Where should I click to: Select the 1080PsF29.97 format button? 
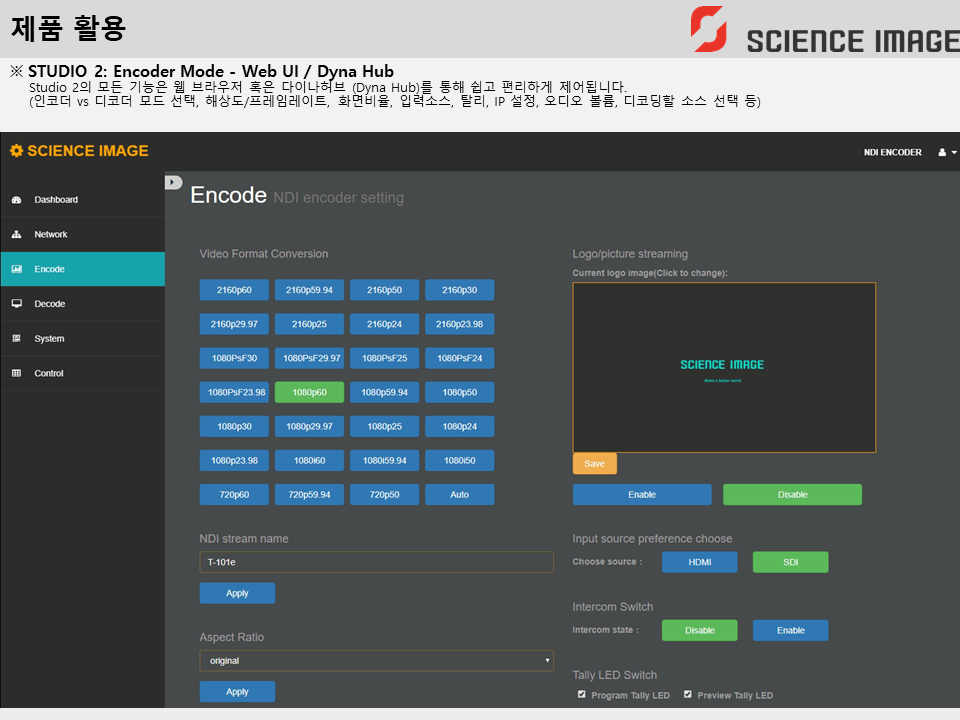point(309,358)
